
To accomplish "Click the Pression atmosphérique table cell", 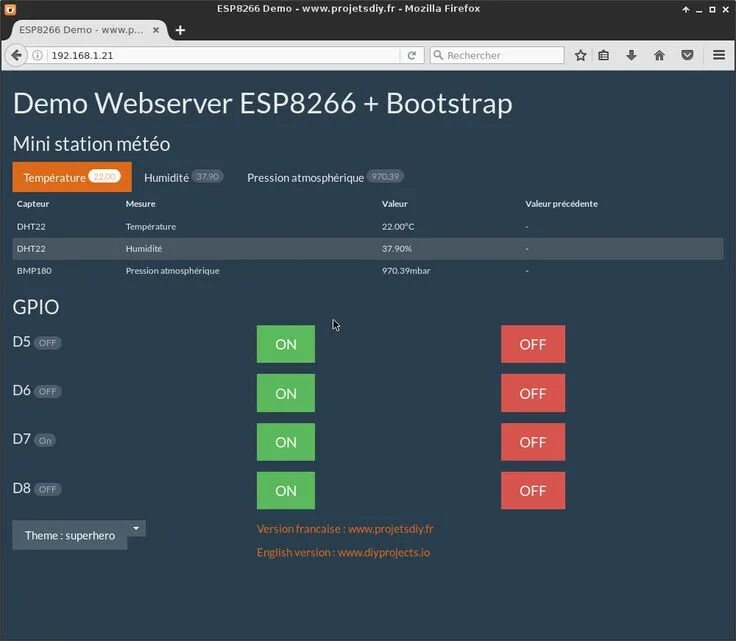I will click(172, 271).
